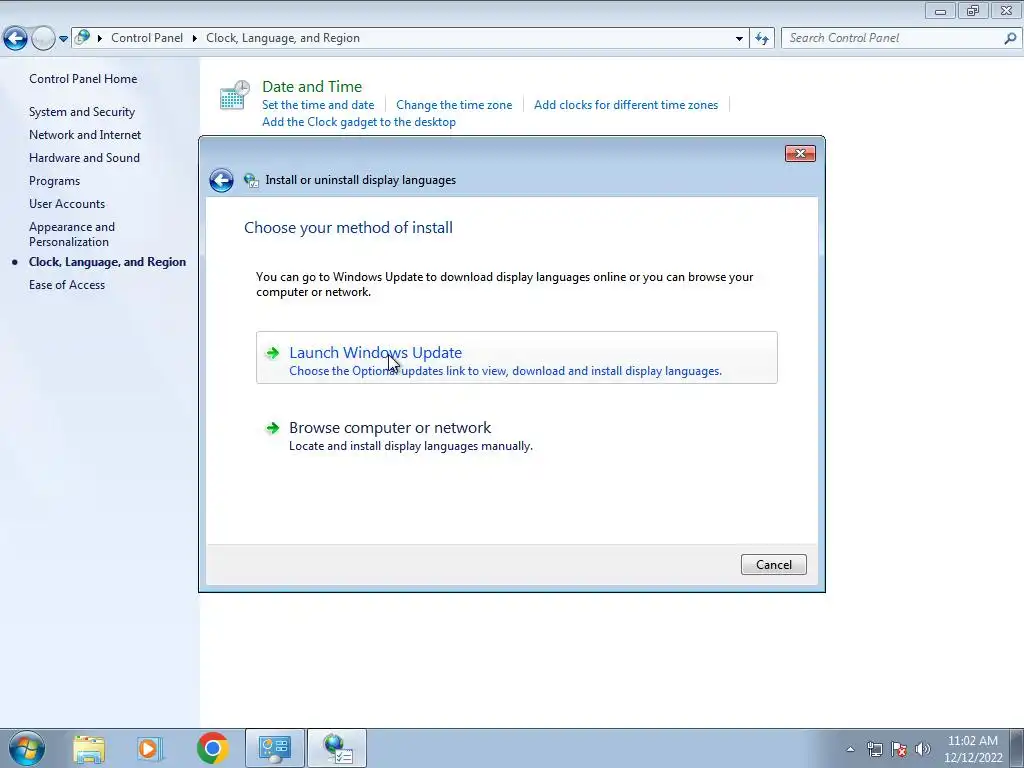Switch to display languages taskbar button

[x=337, y=748]
